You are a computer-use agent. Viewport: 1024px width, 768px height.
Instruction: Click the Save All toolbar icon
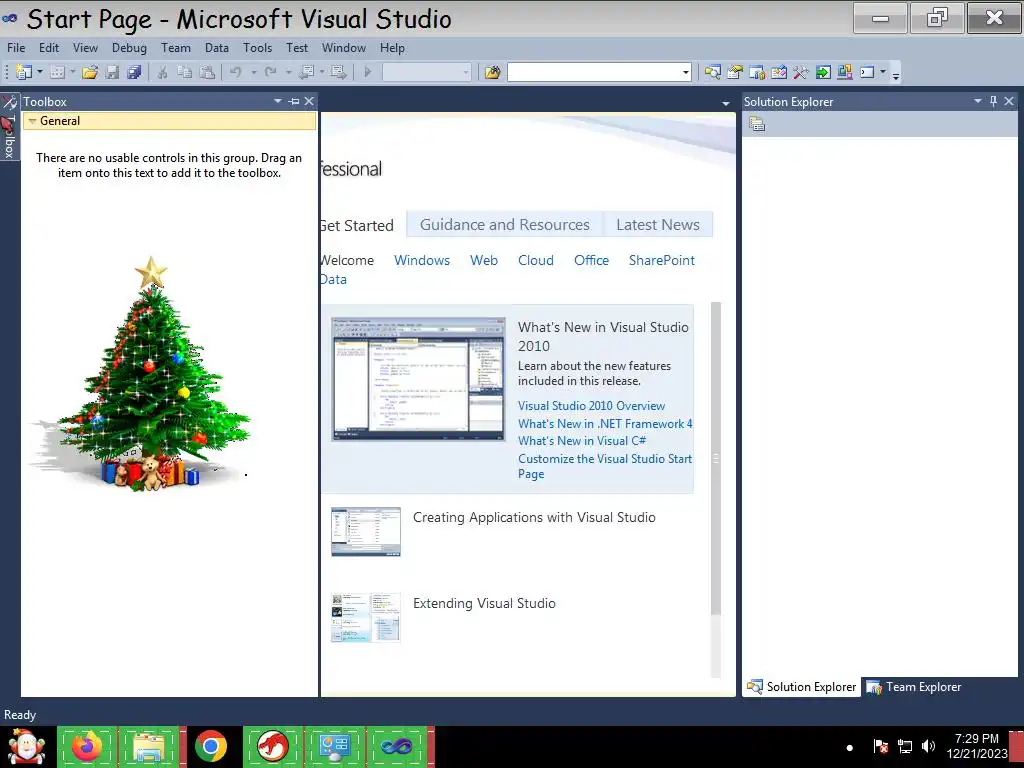(135, 72)
